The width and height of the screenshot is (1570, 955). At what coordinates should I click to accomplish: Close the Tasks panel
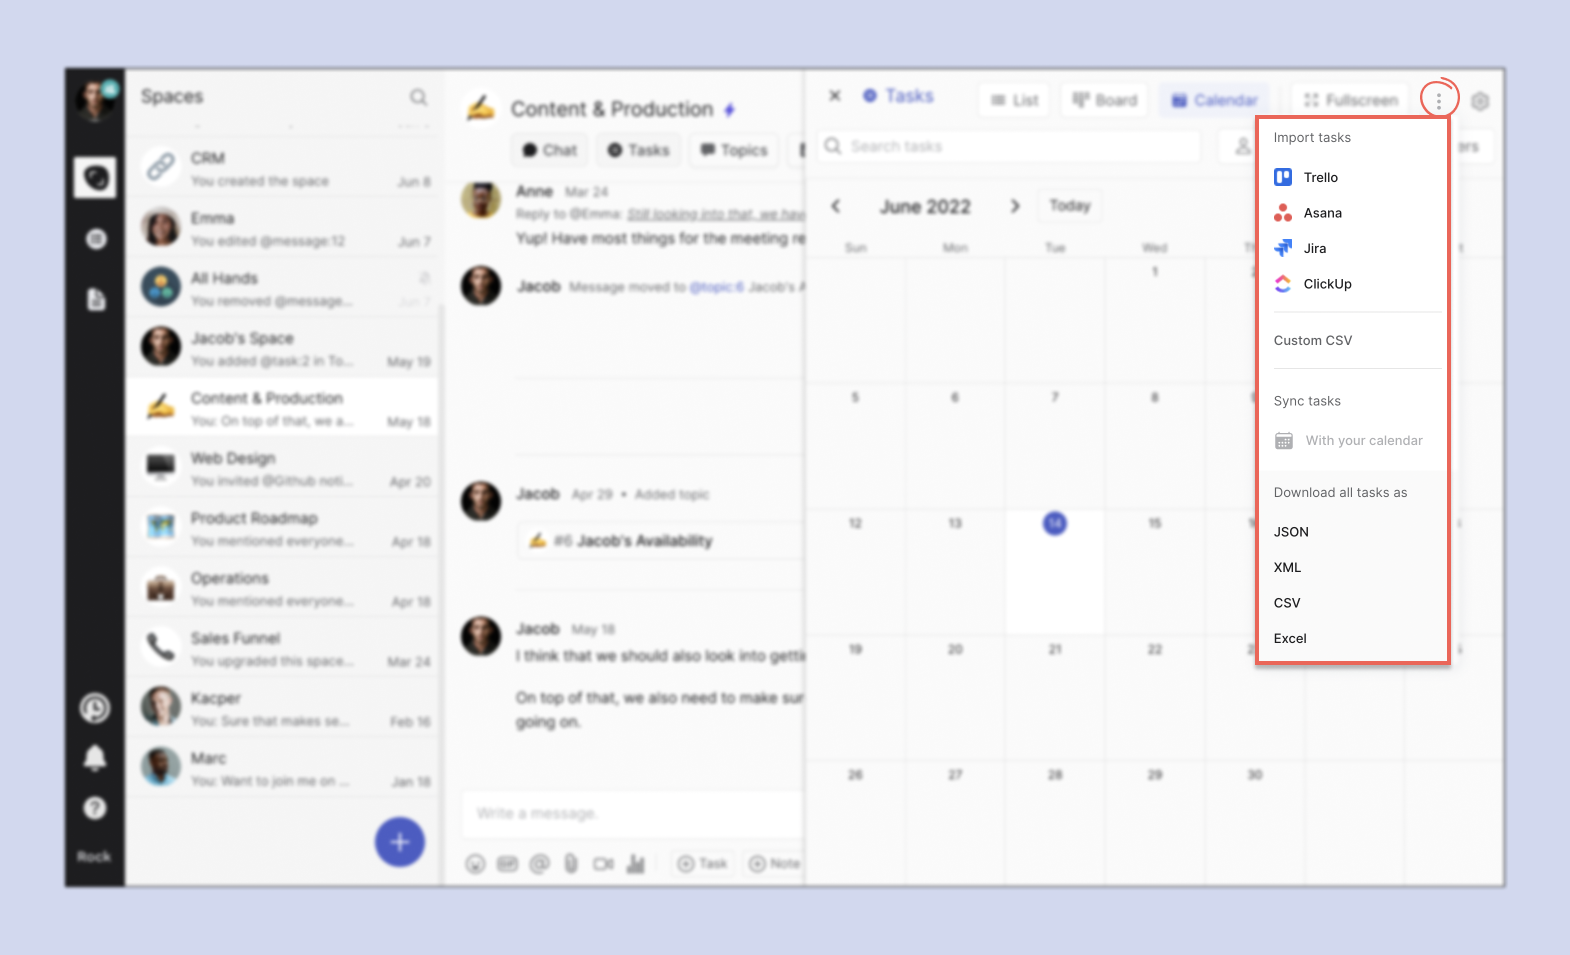click(x=835, y=96)
